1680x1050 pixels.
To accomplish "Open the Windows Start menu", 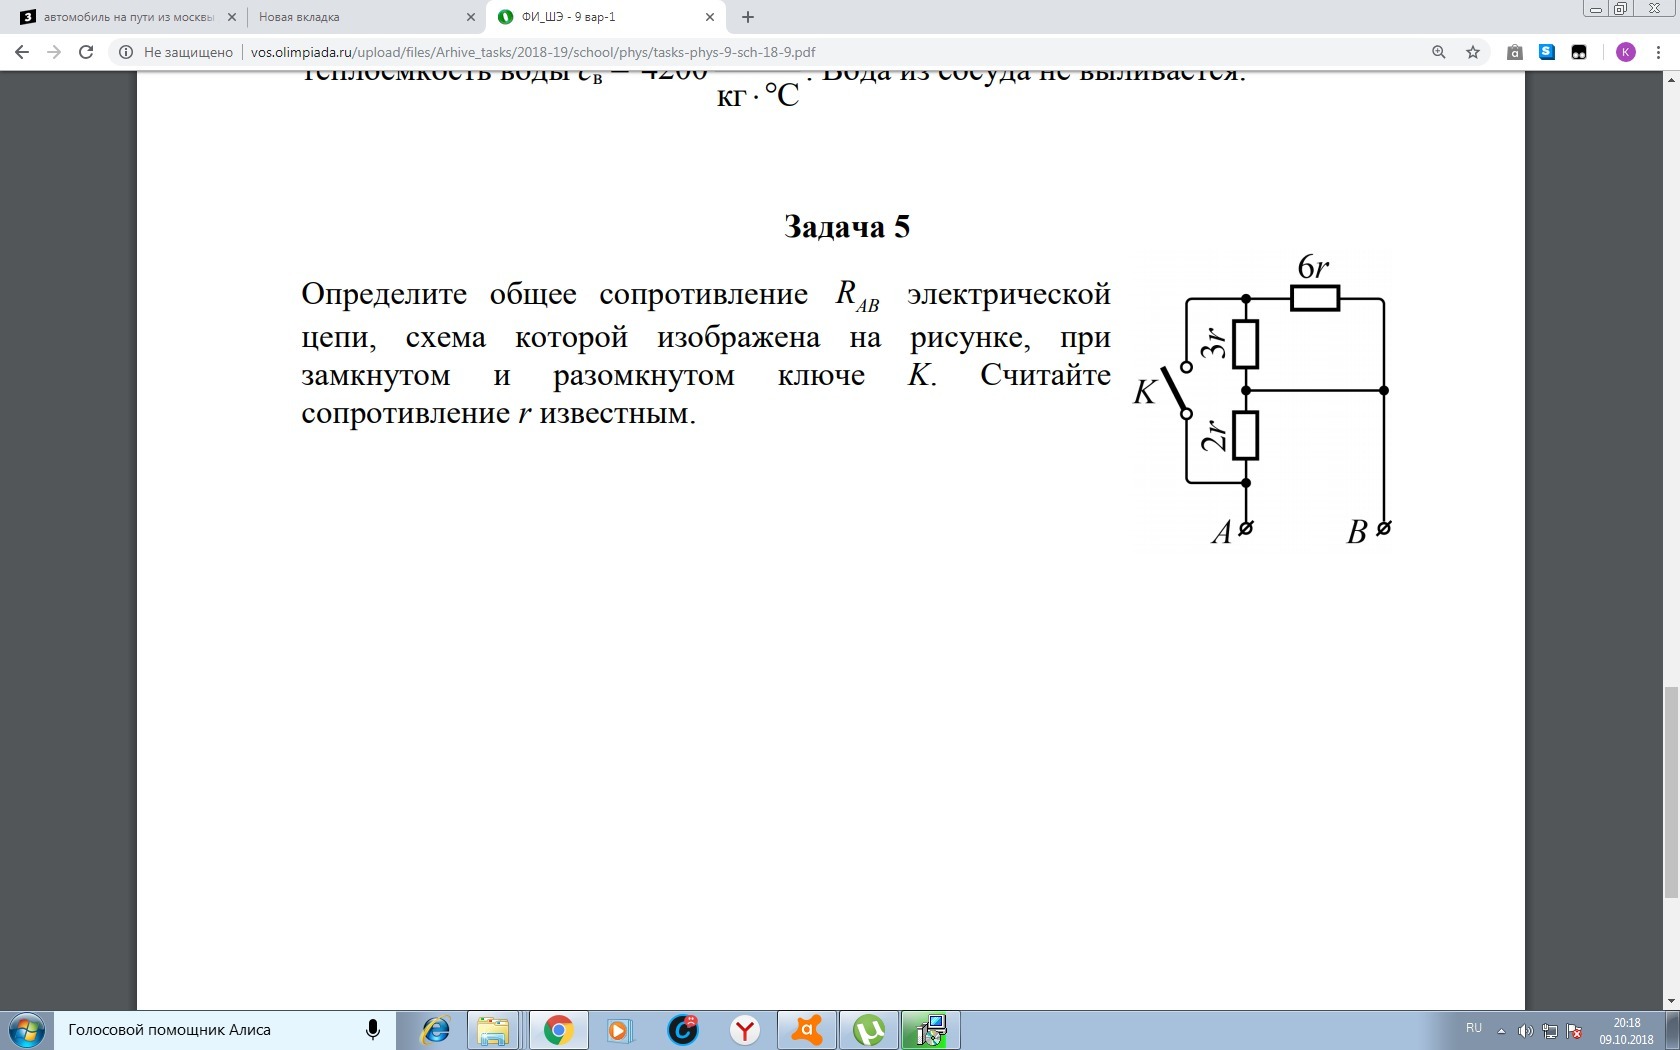I will [x=27, y=1030].
